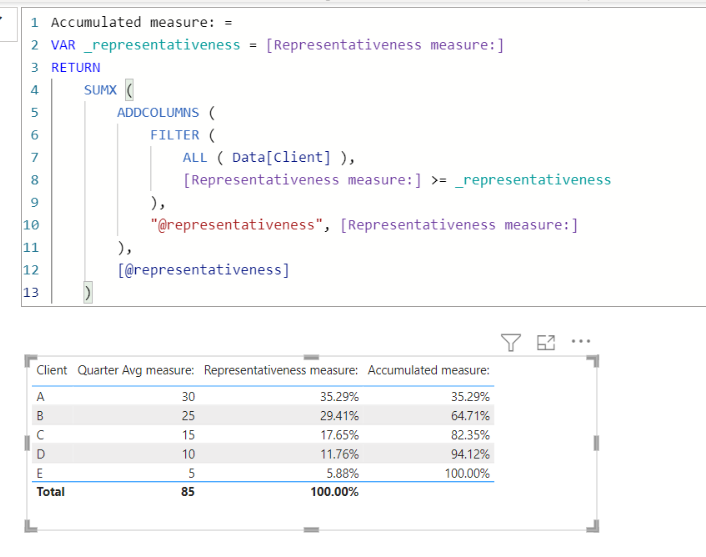This screenshot has width=706, height=557.
Task: Click Quarter Avg value 25
Action: pos(188,416)
